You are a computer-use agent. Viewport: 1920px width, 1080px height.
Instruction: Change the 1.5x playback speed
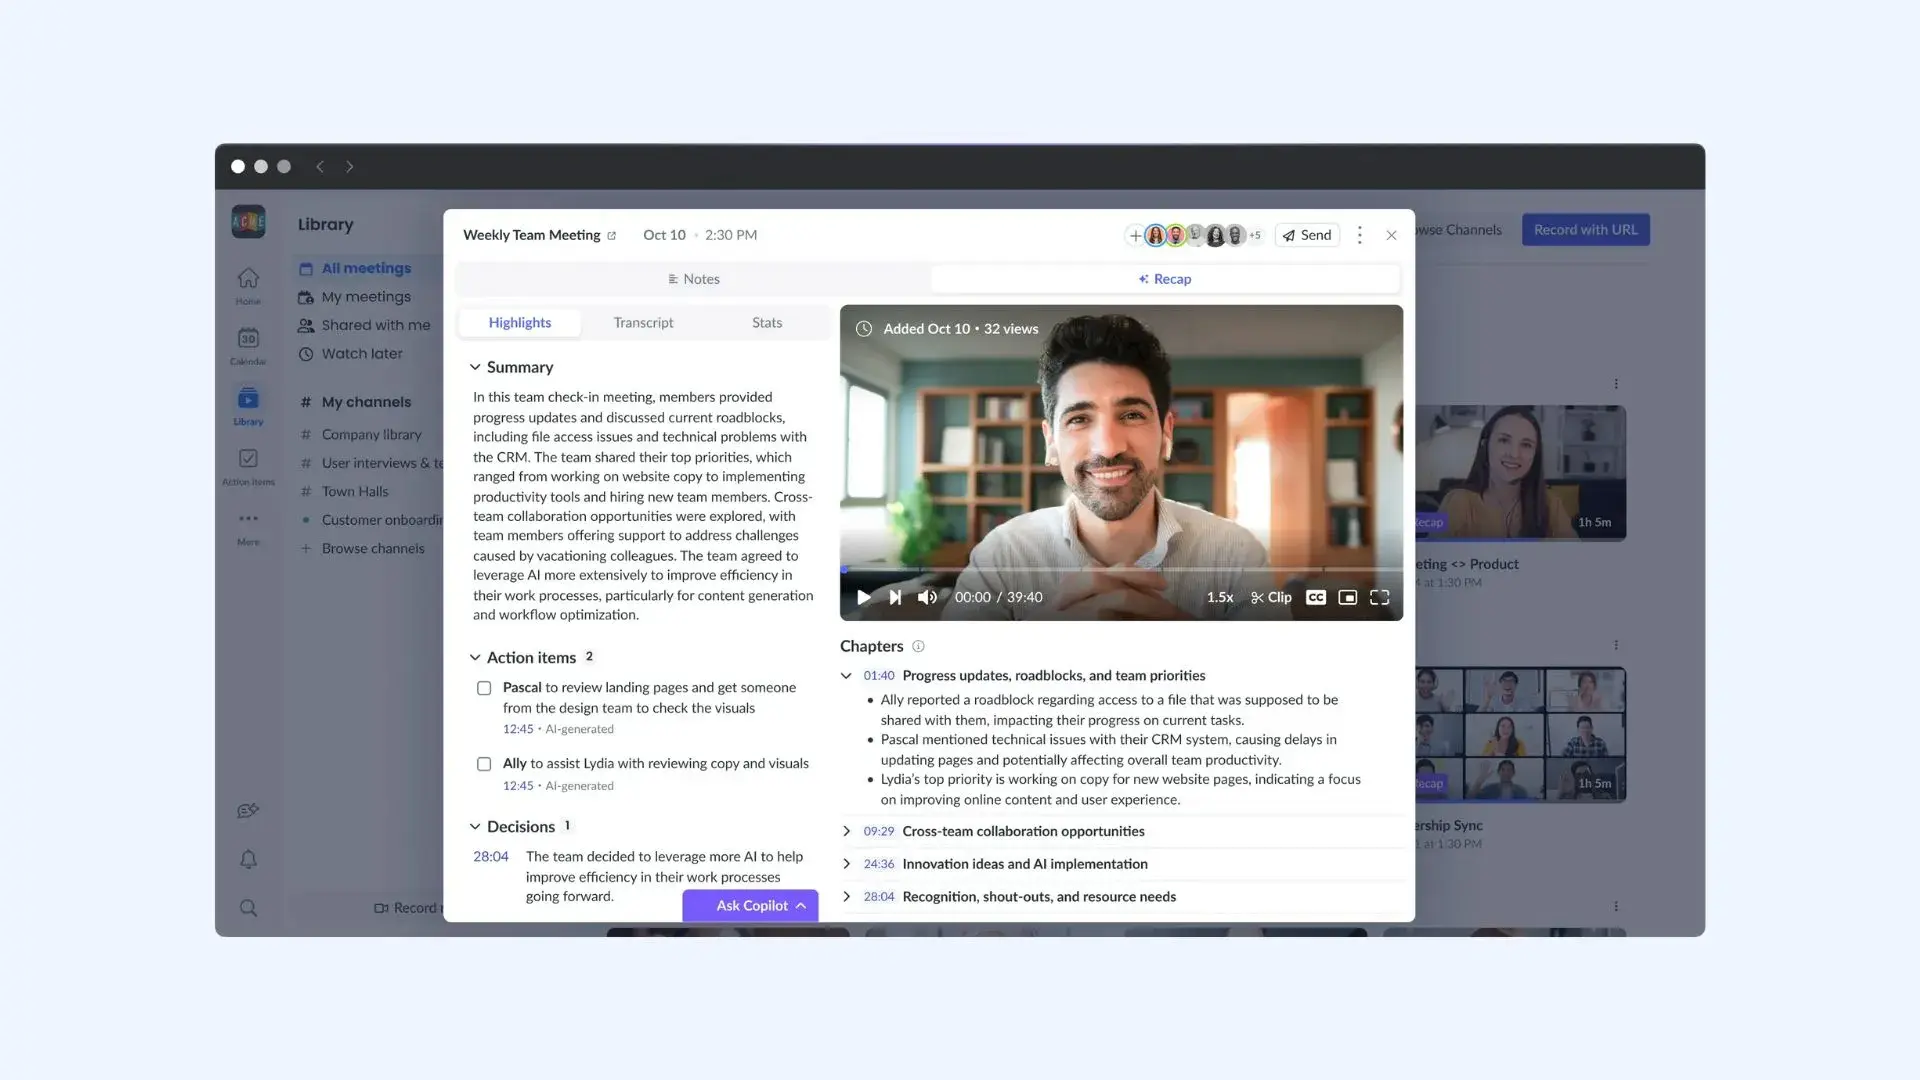1219,597
